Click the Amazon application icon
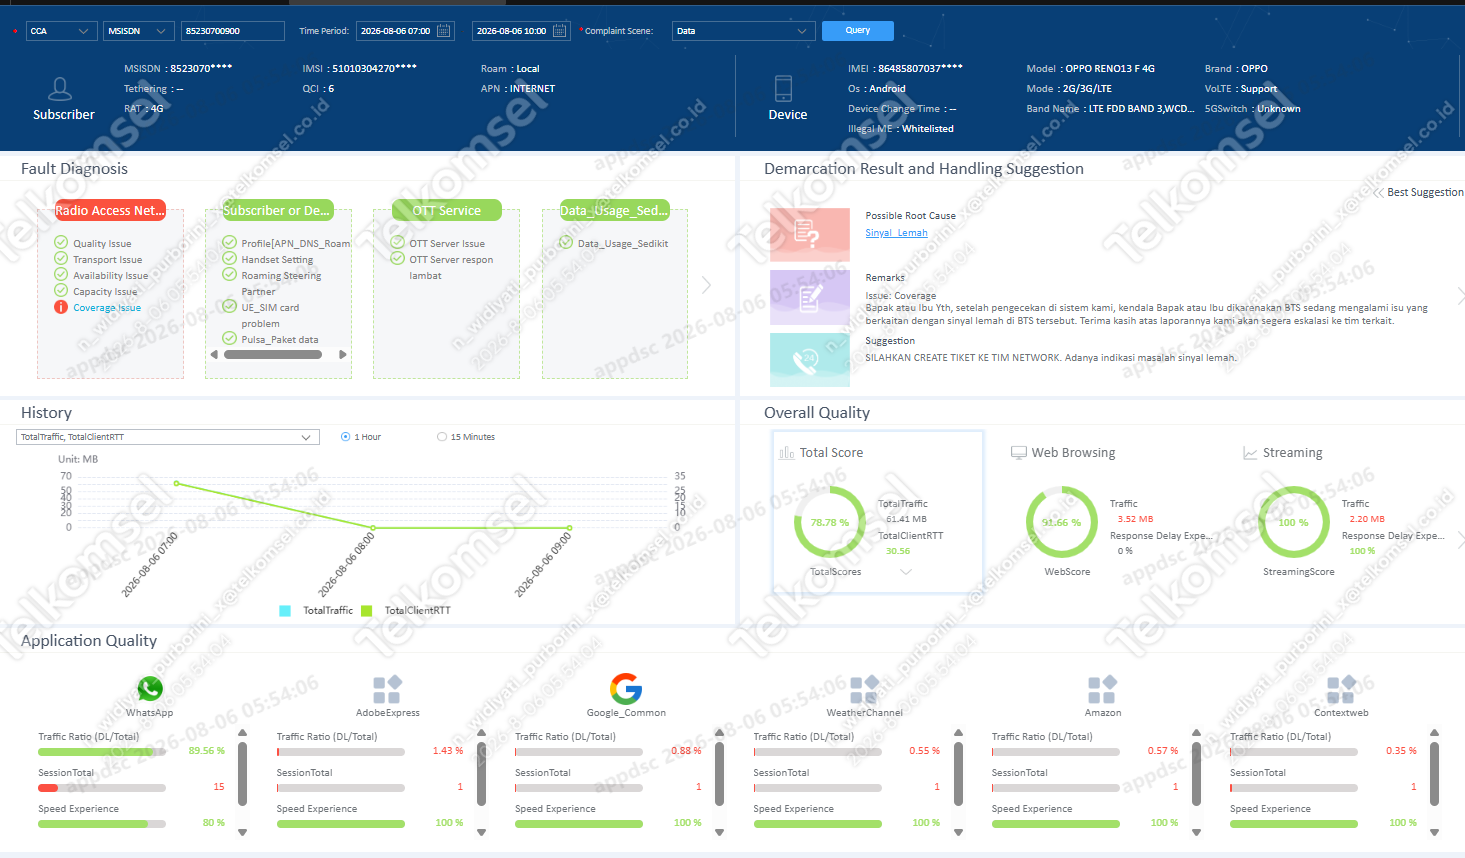 click(x=1102, y=689)
